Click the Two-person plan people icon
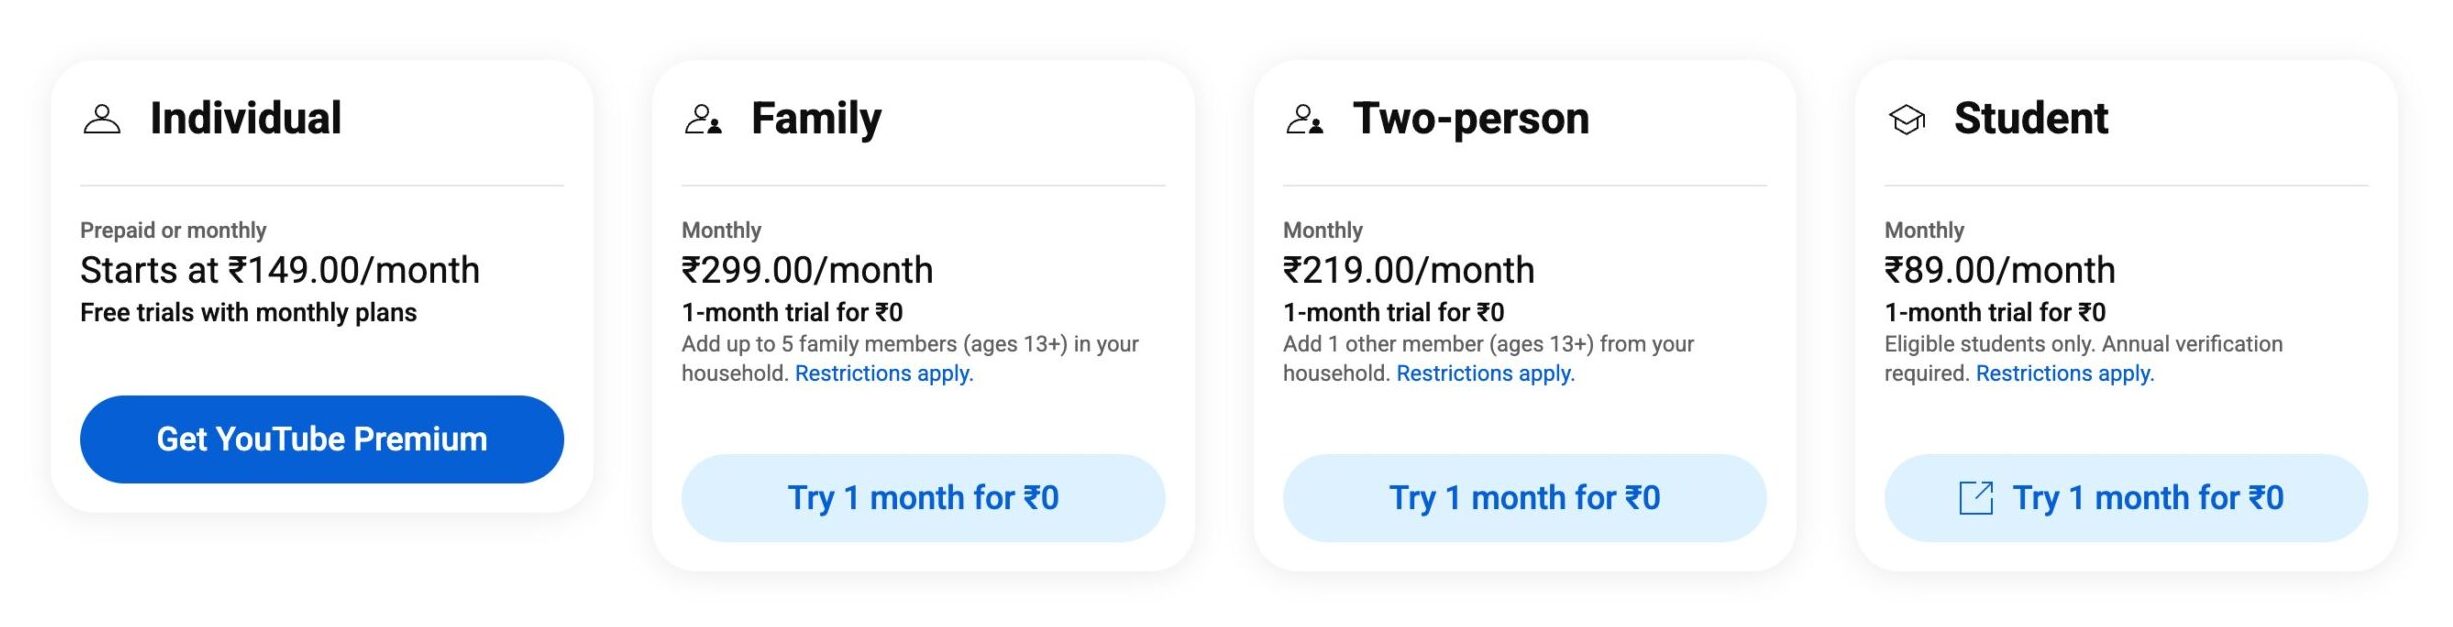This screenshot has height=627, width=2453. [1304, 120]
